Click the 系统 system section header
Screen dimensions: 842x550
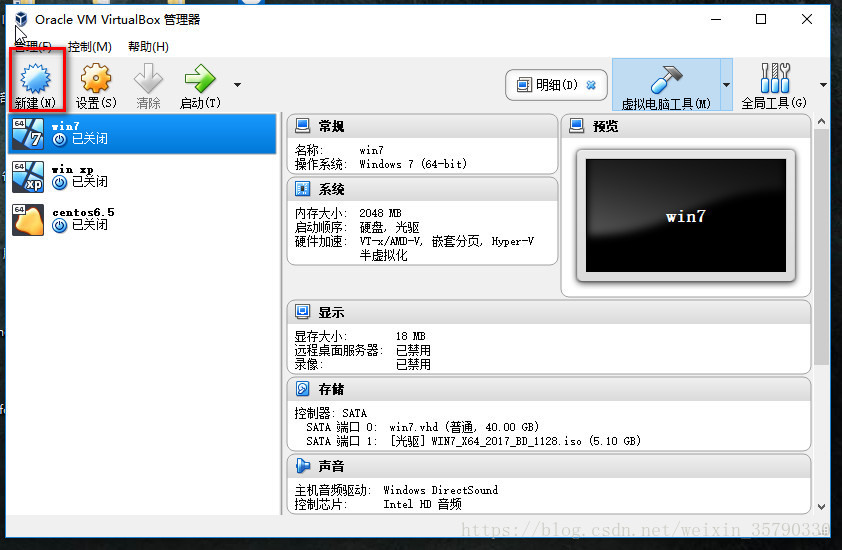tap(423, 189)
